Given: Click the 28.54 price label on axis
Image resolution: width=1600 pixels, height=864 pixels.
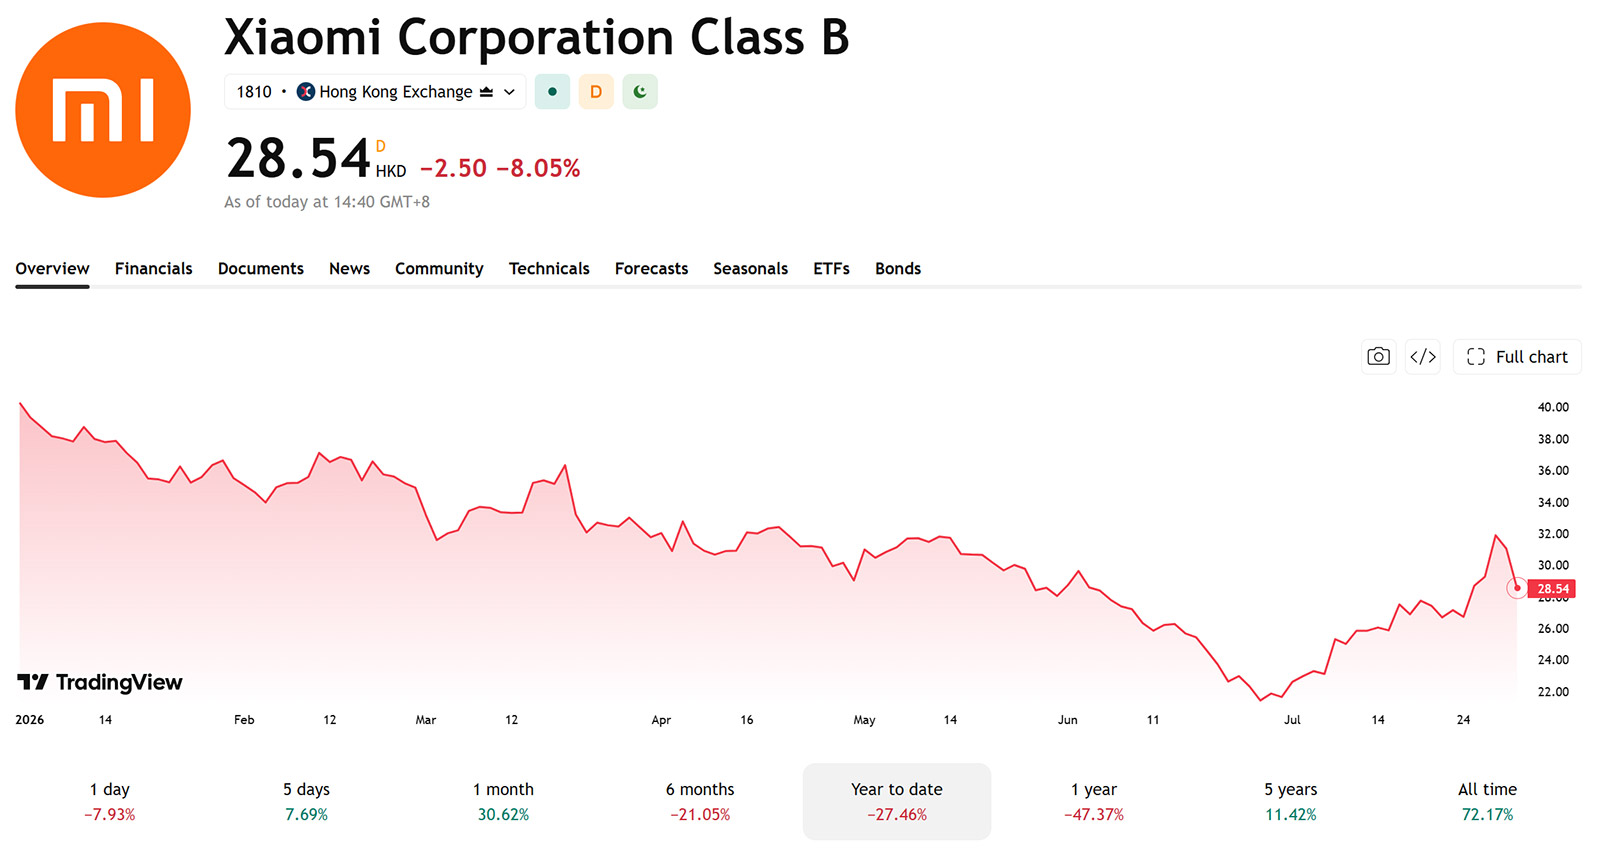Looking at the screenshot, I should click(x=1552, y=589).
